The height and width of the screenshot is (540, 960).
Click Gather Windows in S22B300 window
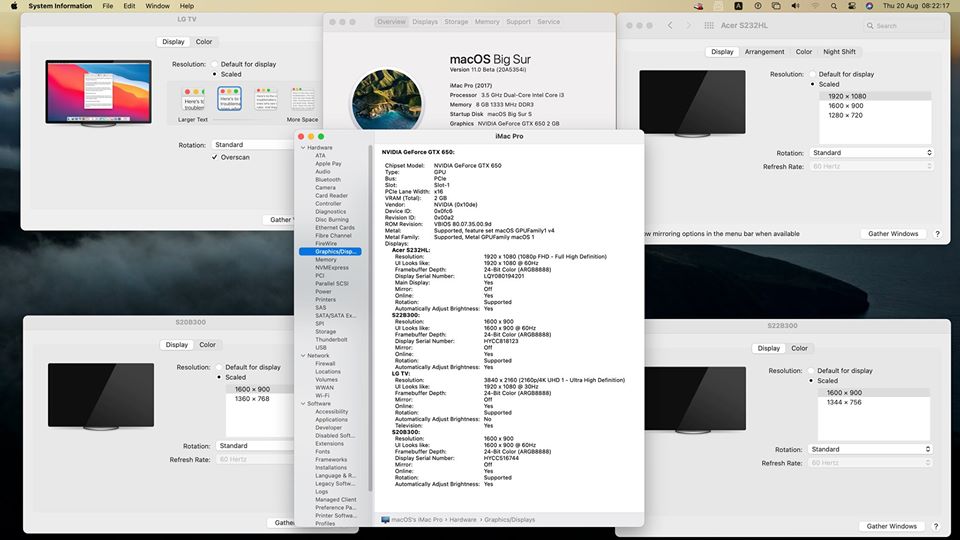tap(891, 526)
